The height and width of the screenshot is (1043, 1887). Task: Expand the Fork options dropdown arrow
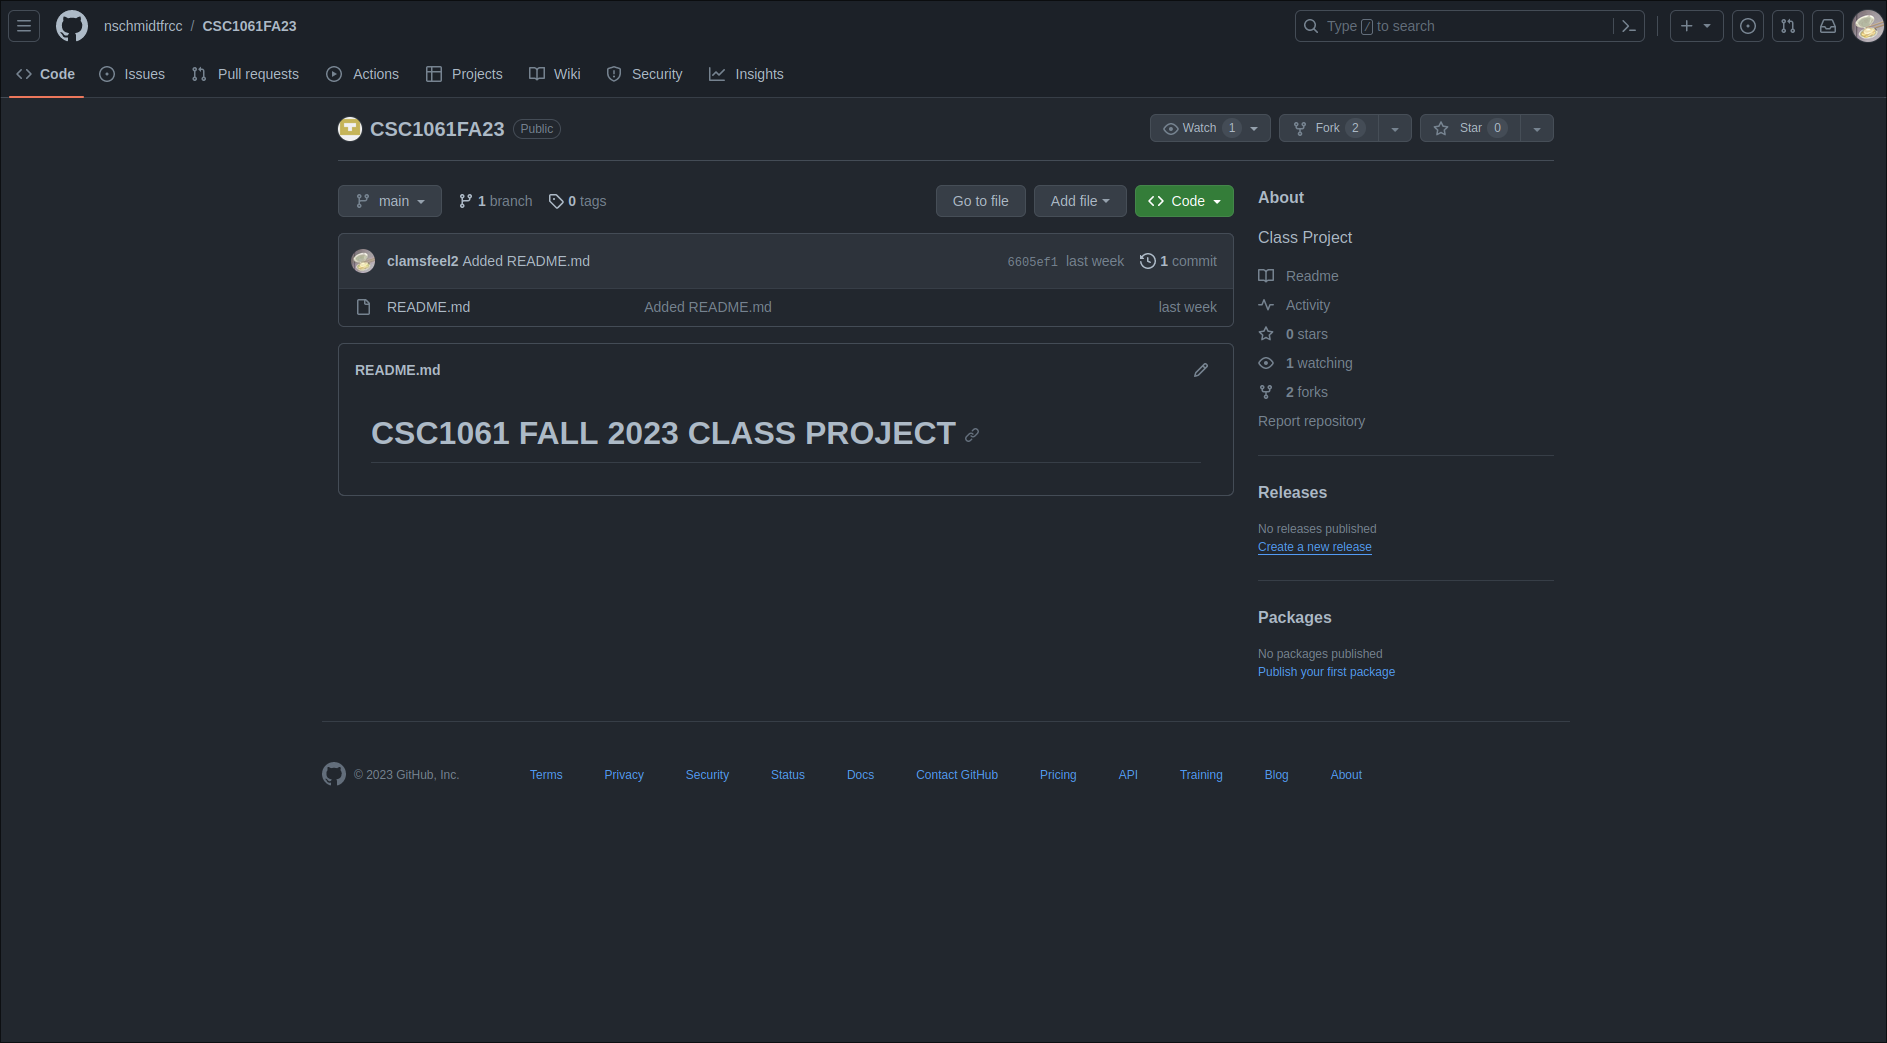coord(1395,128)
